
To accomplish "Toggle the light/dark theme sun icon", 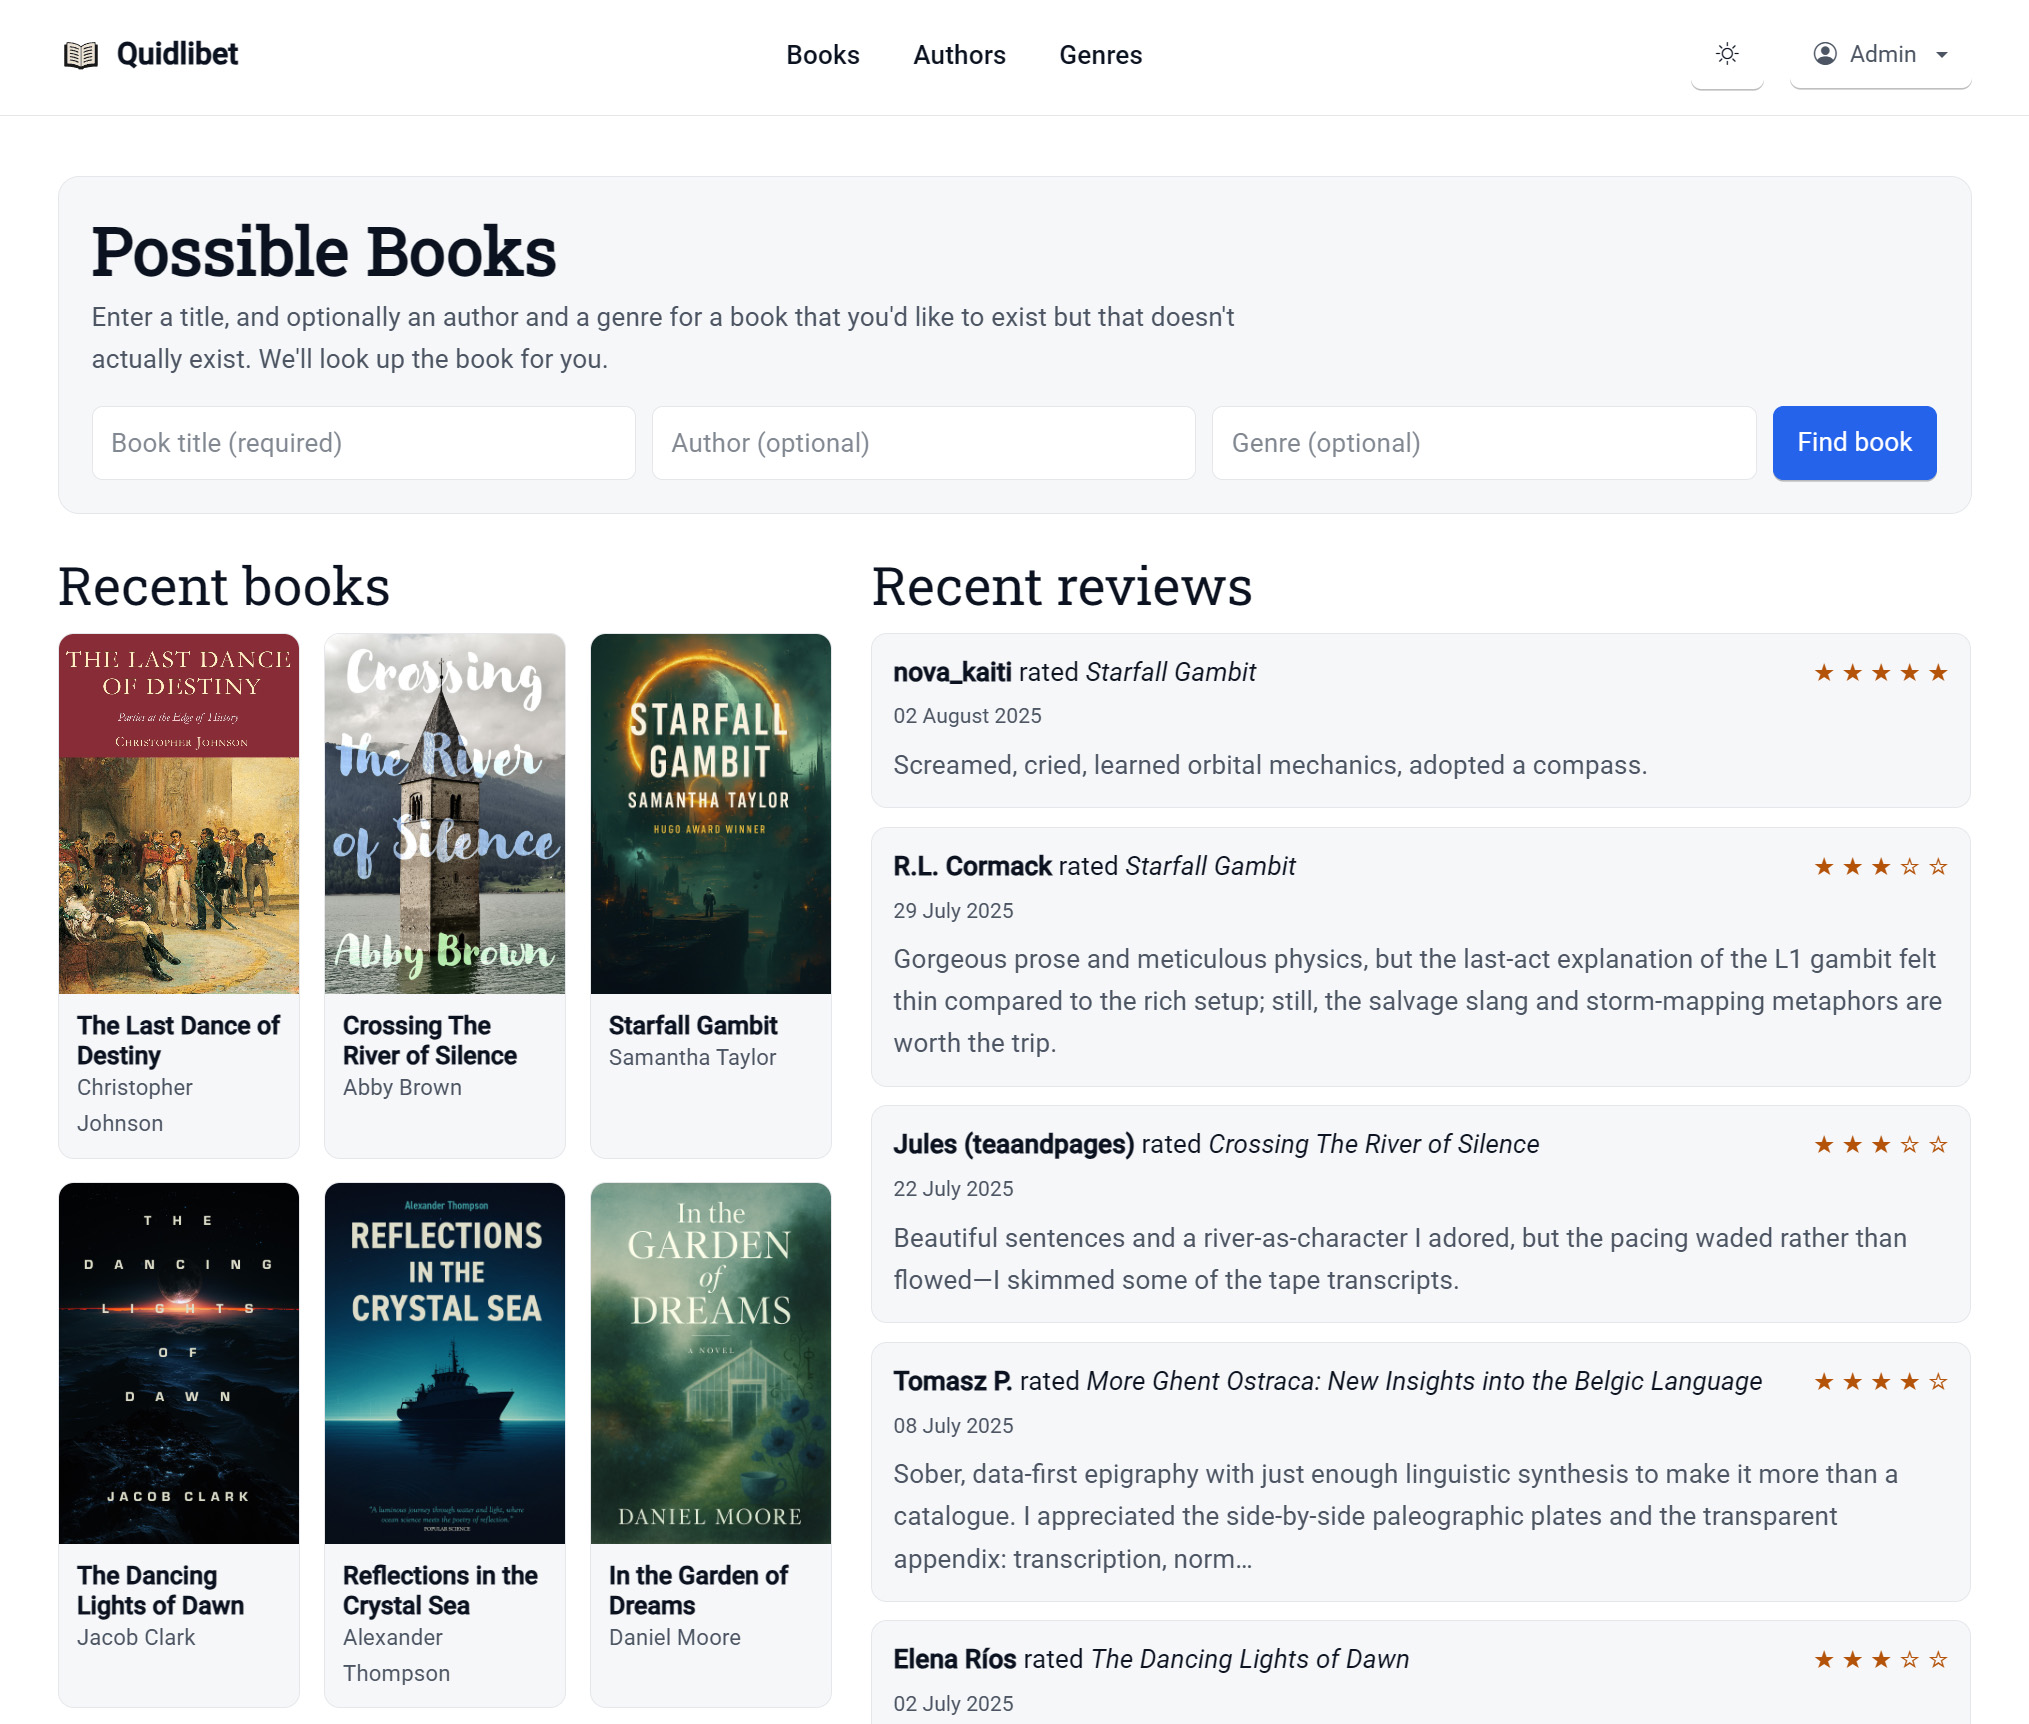I will click(x=1727, y=54).
